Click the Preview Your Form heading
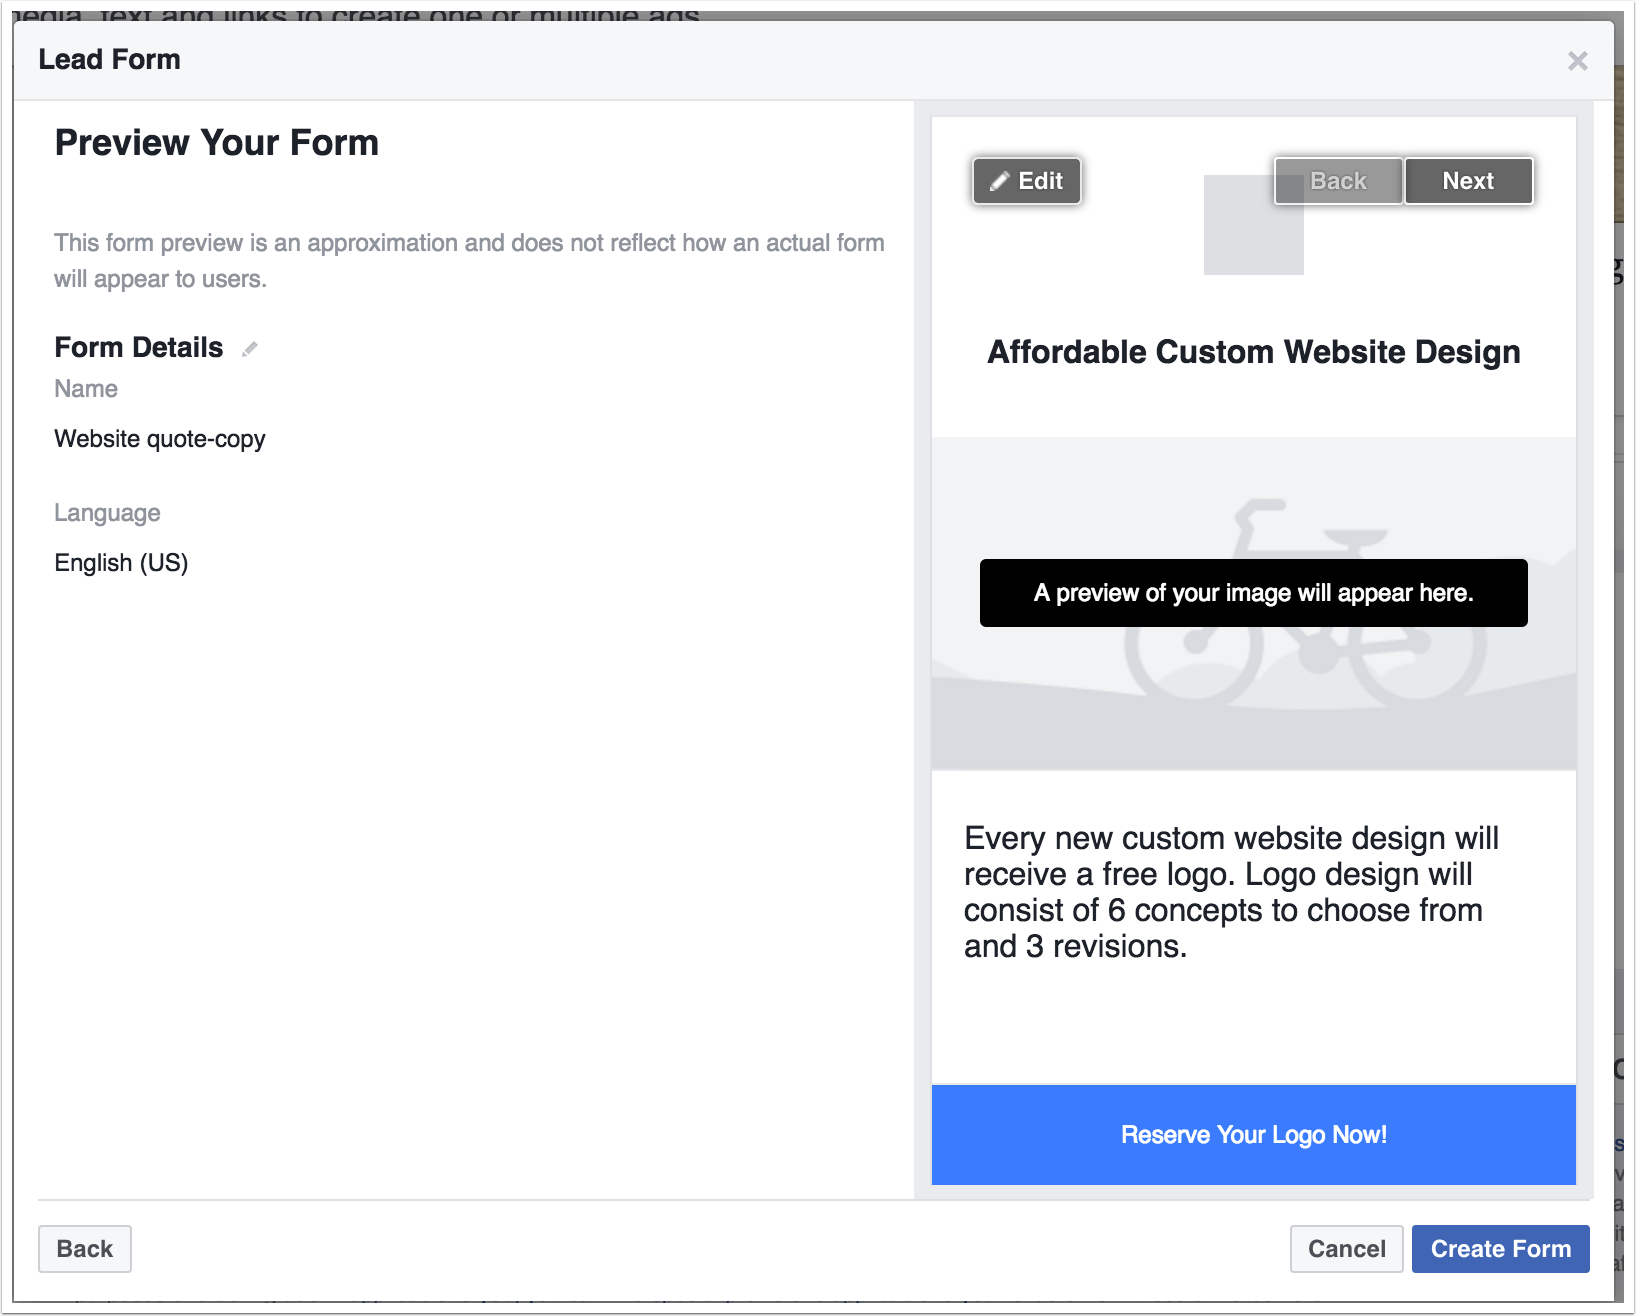The height and width of the screenshot is (1316, 1636). 216,142
